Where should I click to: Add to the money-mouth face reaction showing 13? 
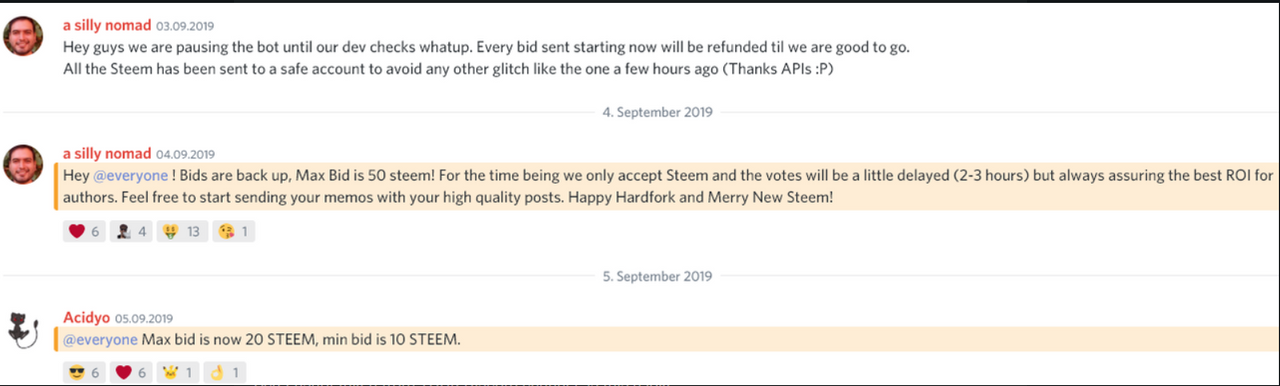(x=184, y=232)
